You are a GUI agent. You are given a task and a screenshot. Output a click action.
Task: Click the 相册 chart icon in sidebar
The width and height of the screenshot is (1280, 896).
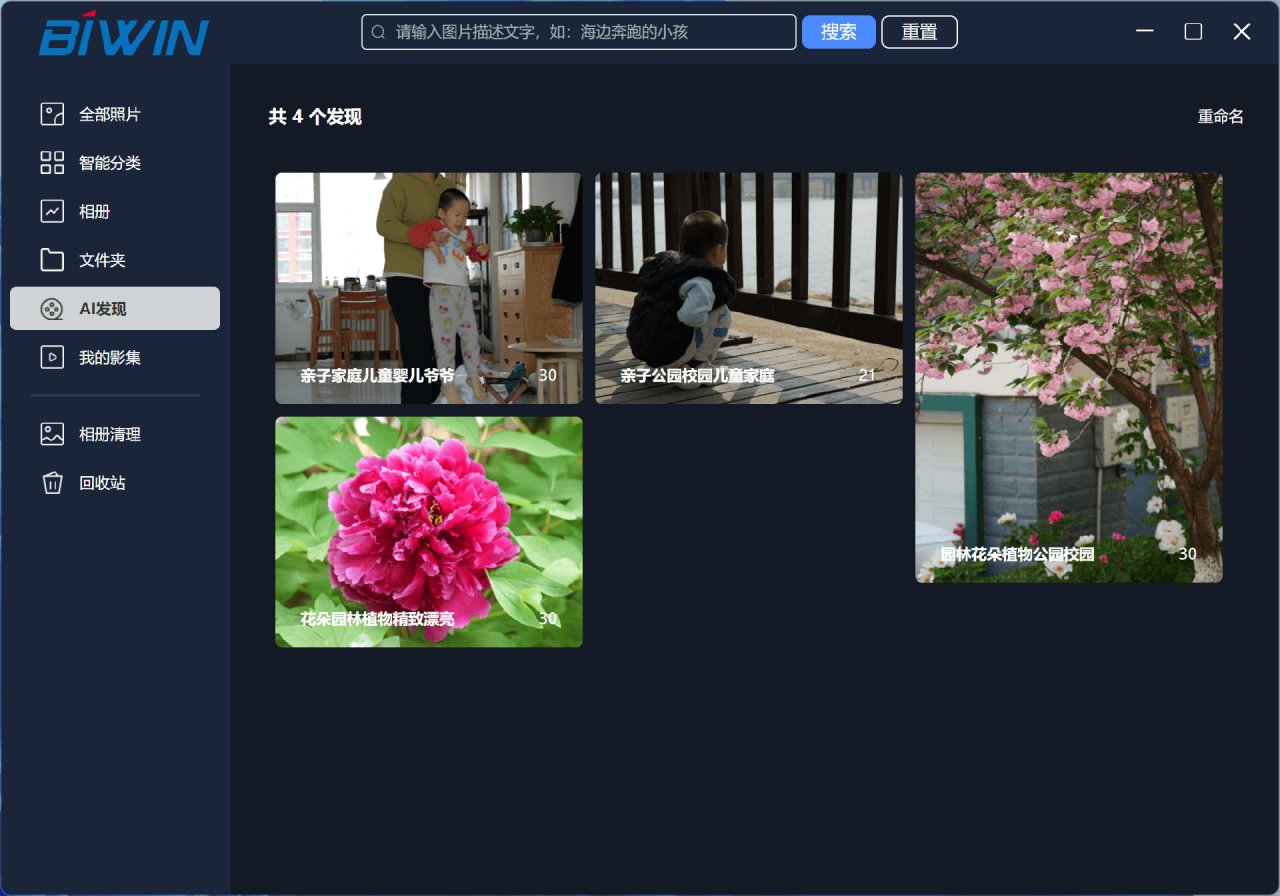(x=50, y=211)
